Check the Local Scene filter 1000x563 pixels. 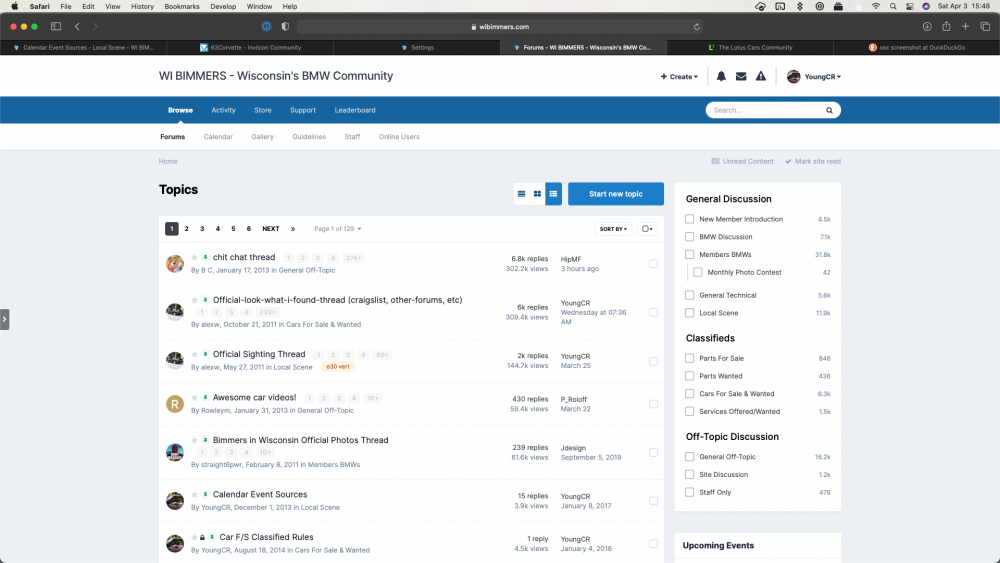click(x=689, y=313)
